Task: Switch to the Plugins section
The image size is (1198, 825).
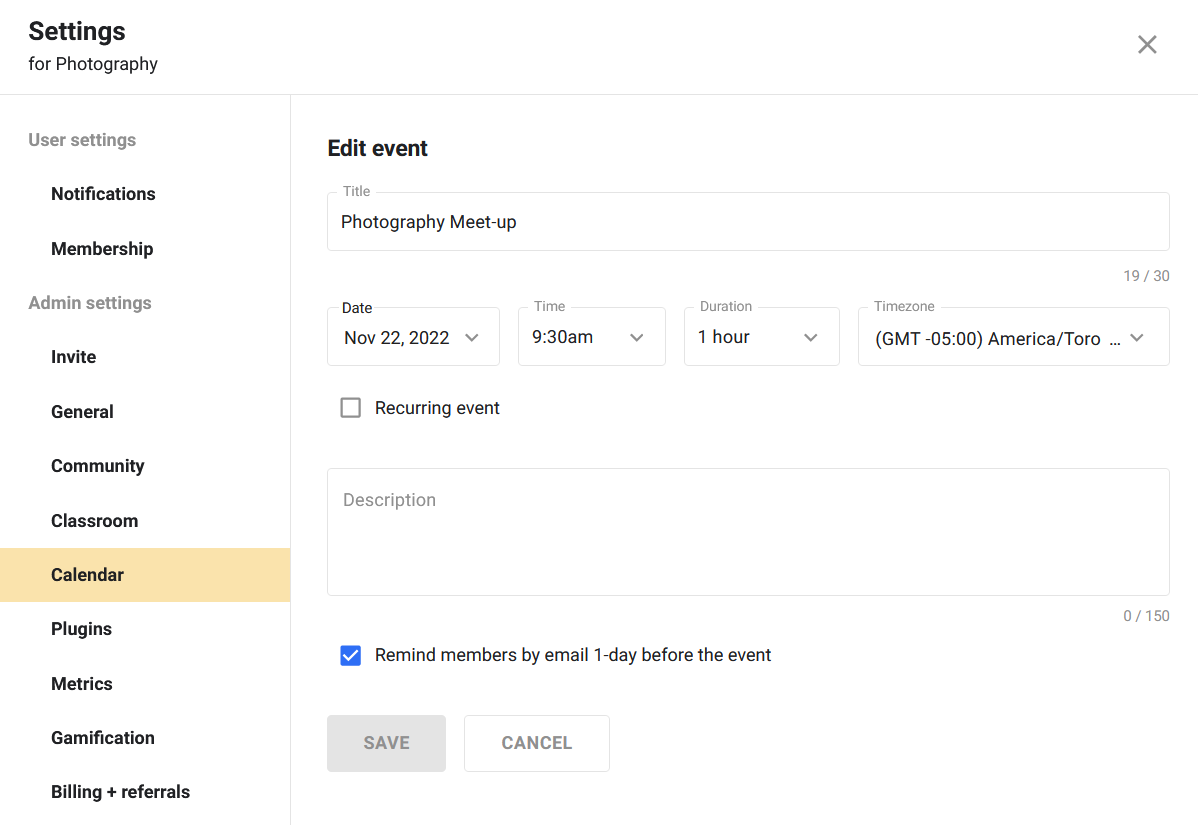Action: (x=81, y=628)
